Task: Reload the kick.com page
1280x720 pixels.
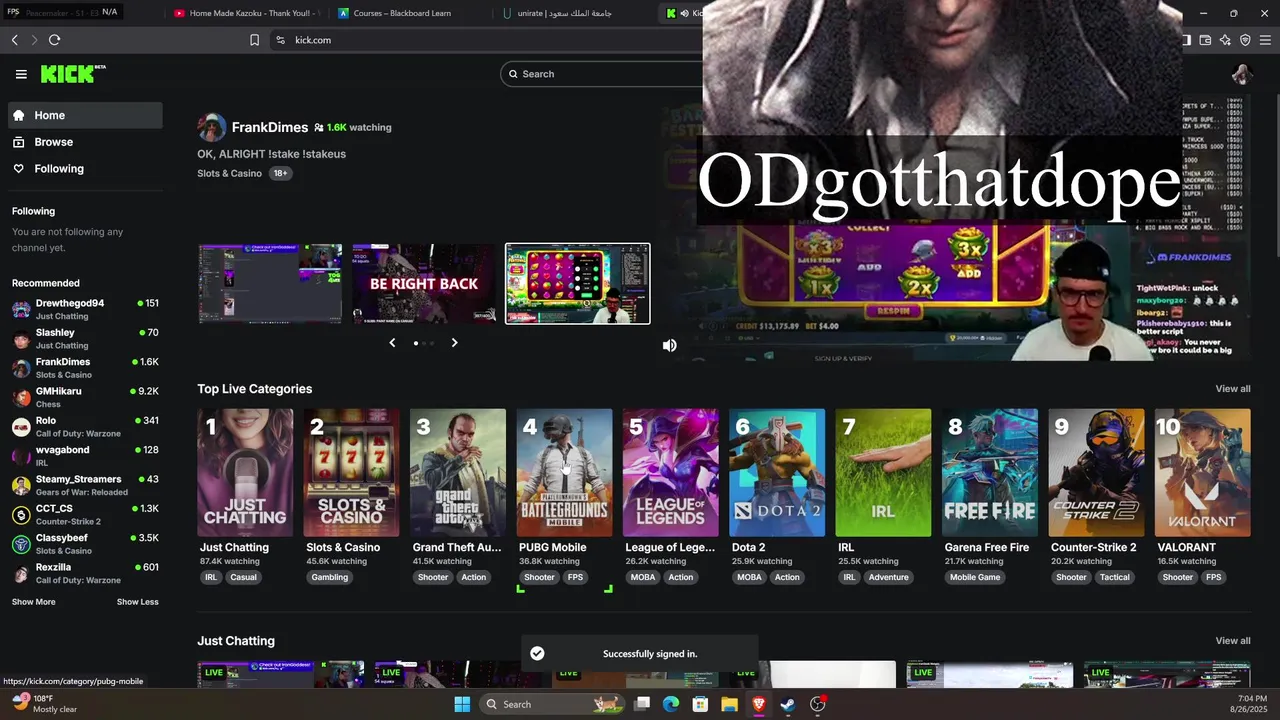Action: click(54, 40)
